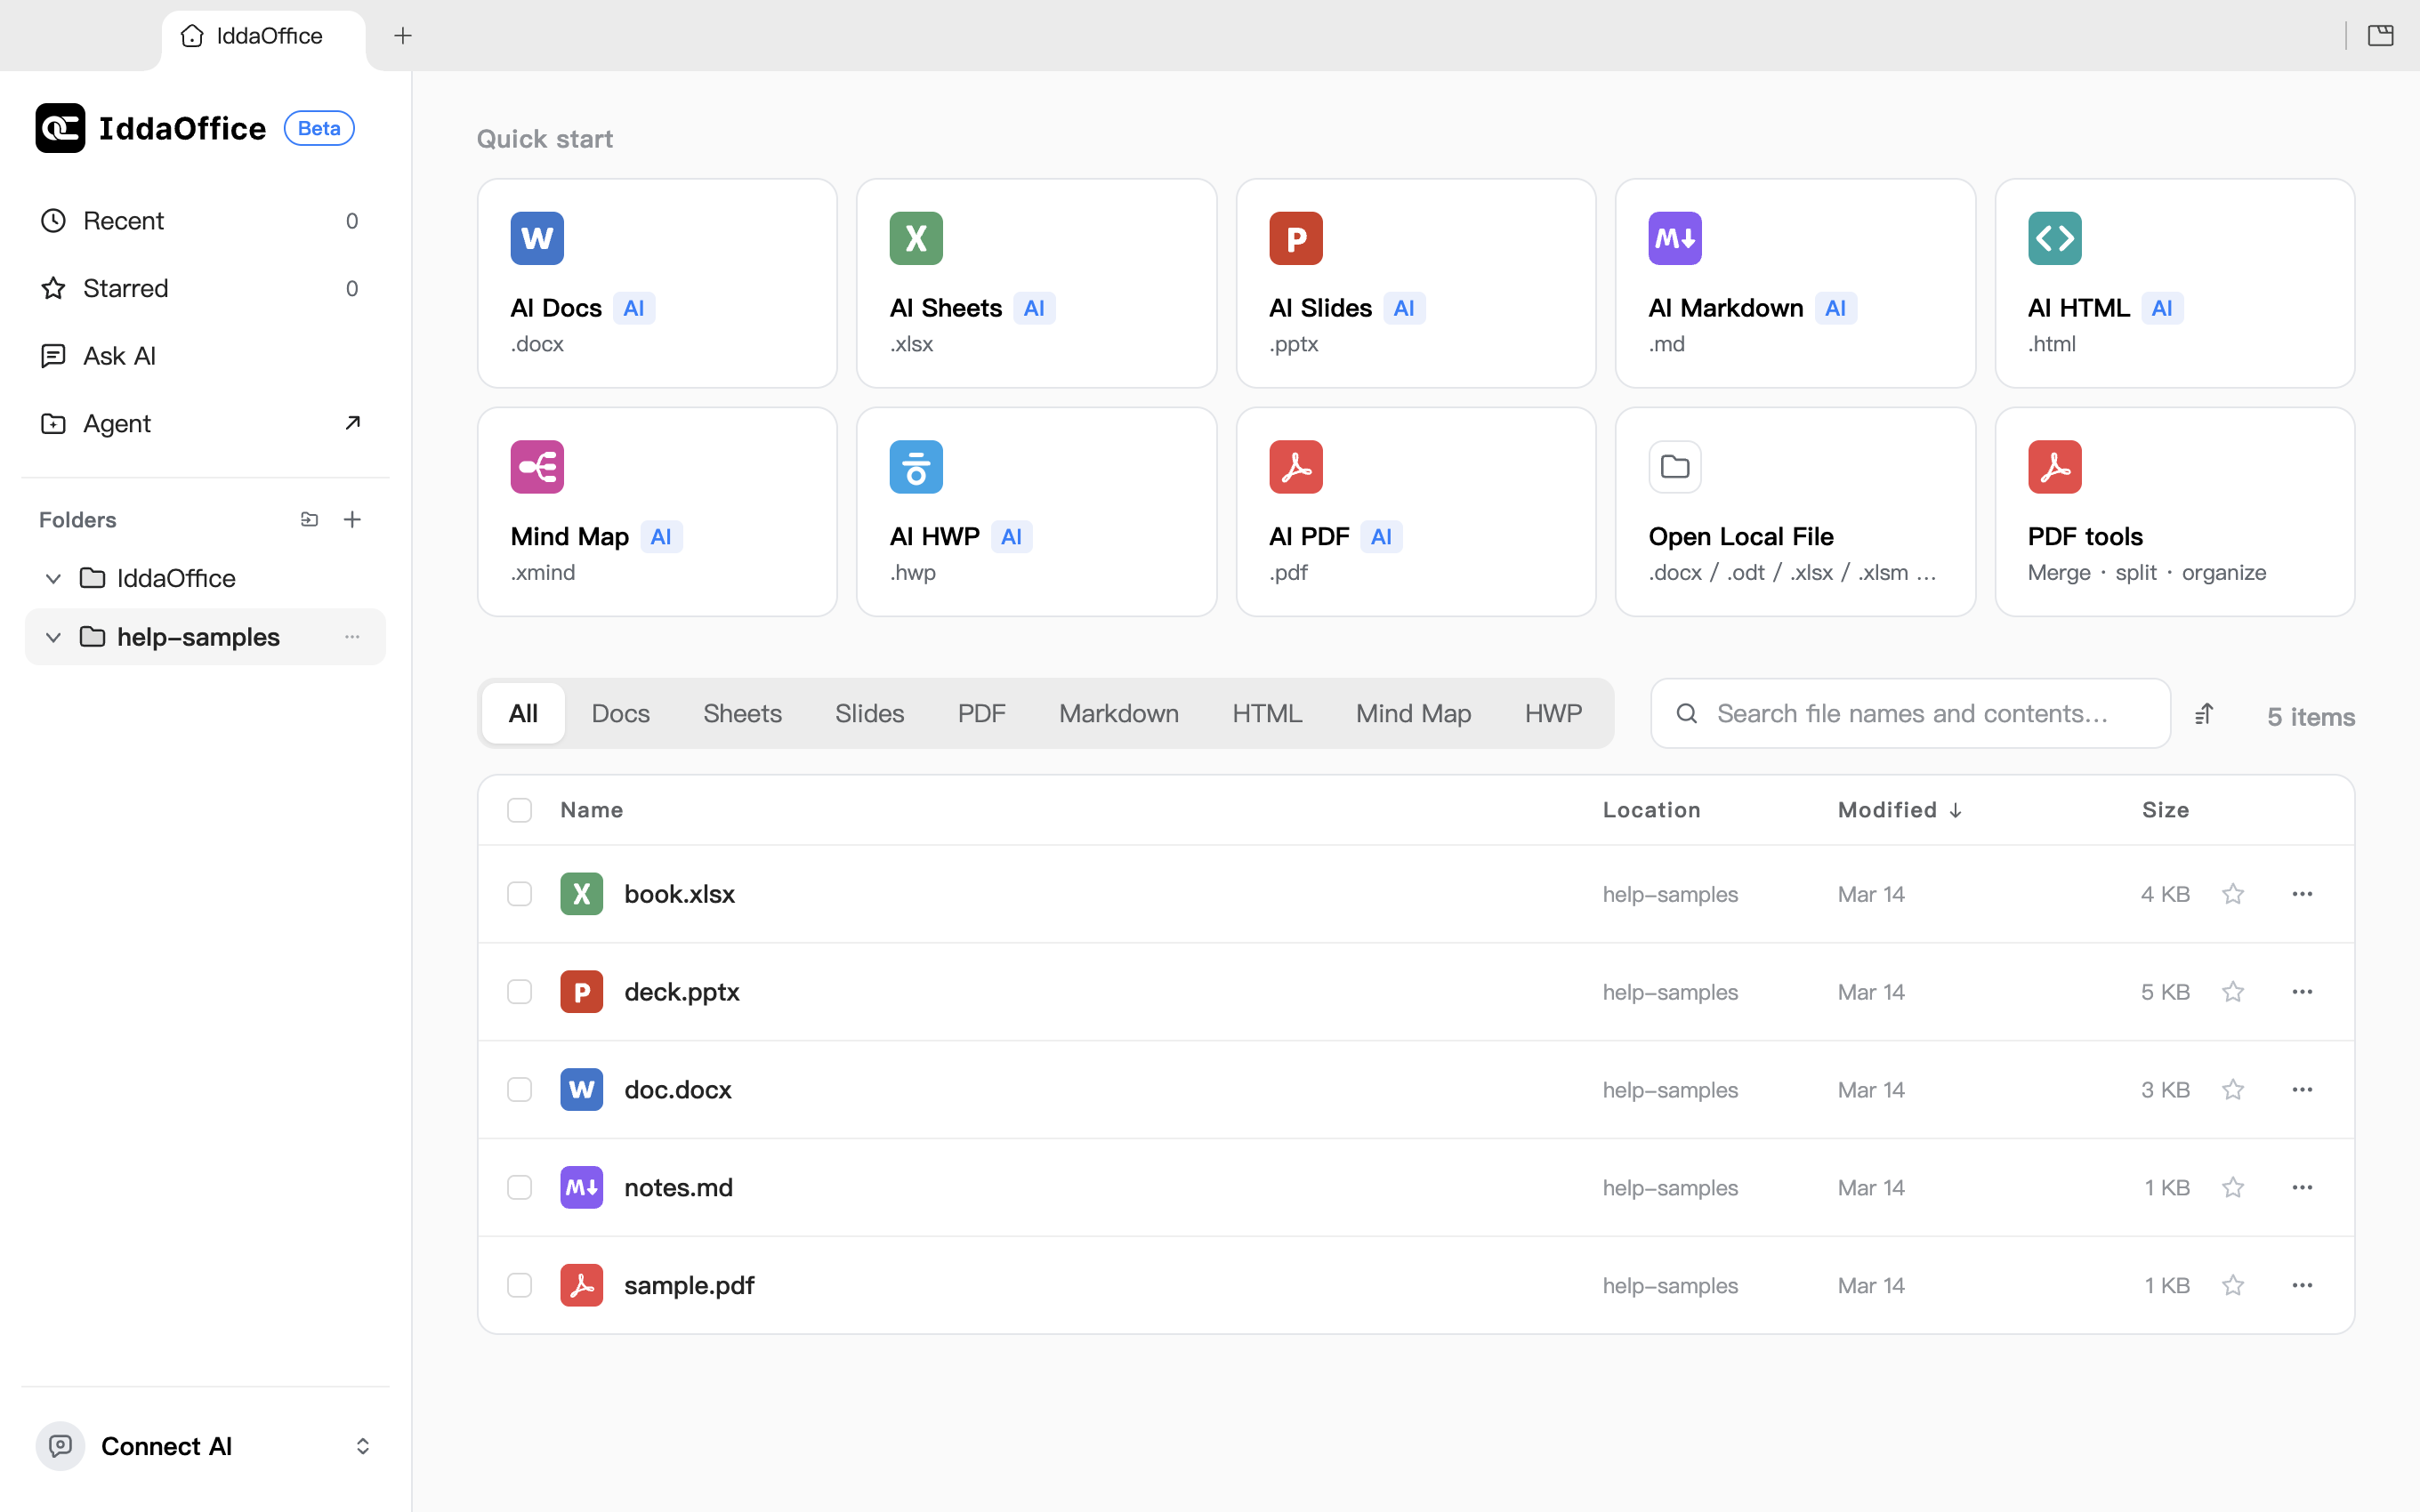Viewport: 2420px width, 1512px height.
Task: Click the file search input field
Action: click(1910, 714)
